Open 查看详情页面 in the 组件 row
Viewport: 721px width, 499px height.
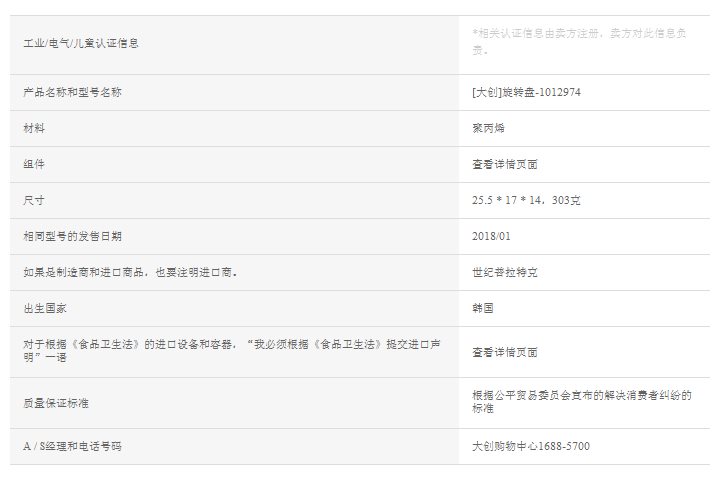click(505, 164)
